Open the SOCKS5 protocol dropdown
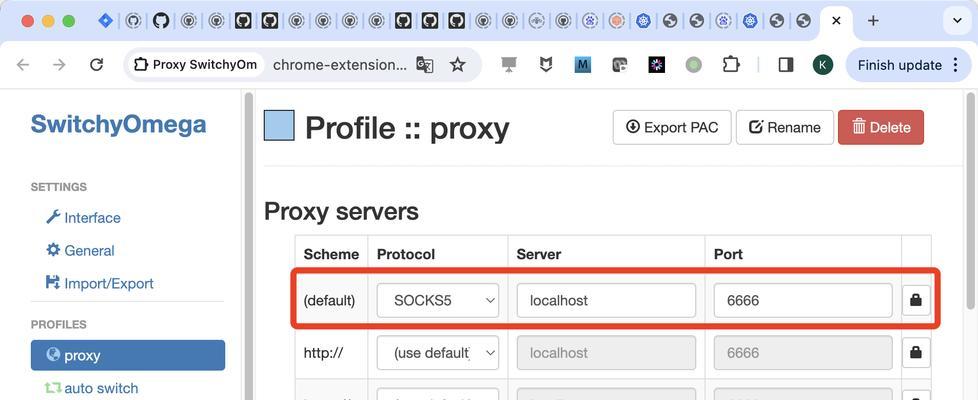Screen dimensions: 978x400 [x=438, y=300]
